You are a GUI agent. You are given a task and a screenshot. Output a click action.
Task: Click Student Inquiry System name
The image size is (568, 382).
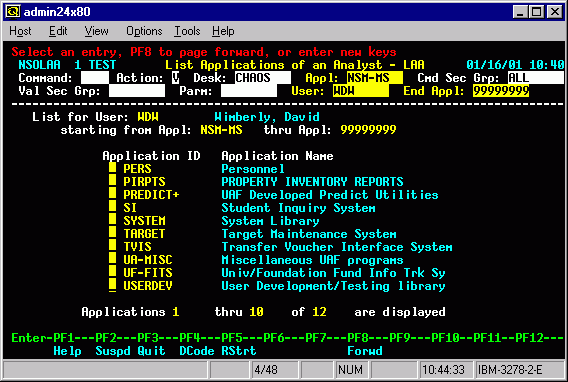coord(298,208)
